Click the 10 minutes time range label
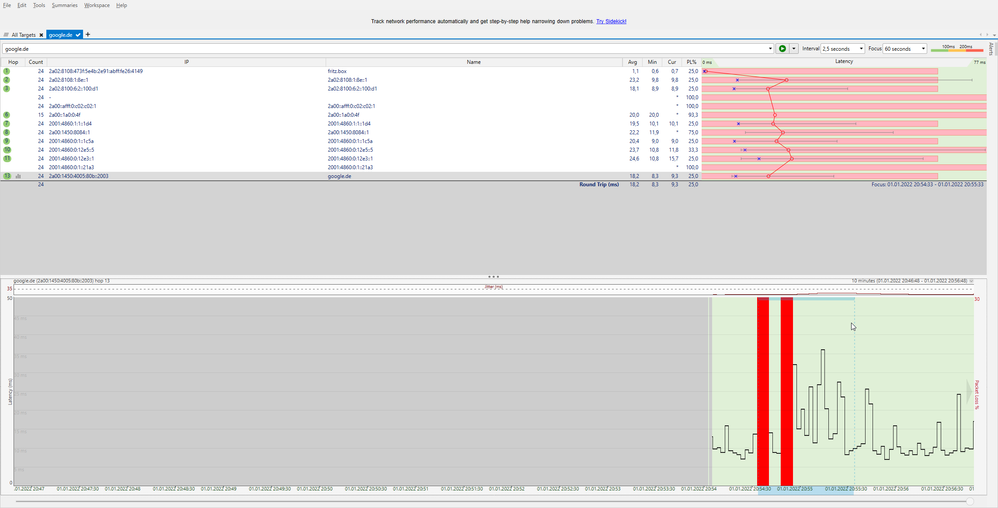The width and height of the screenshot is (998, 508). [910, 280]
